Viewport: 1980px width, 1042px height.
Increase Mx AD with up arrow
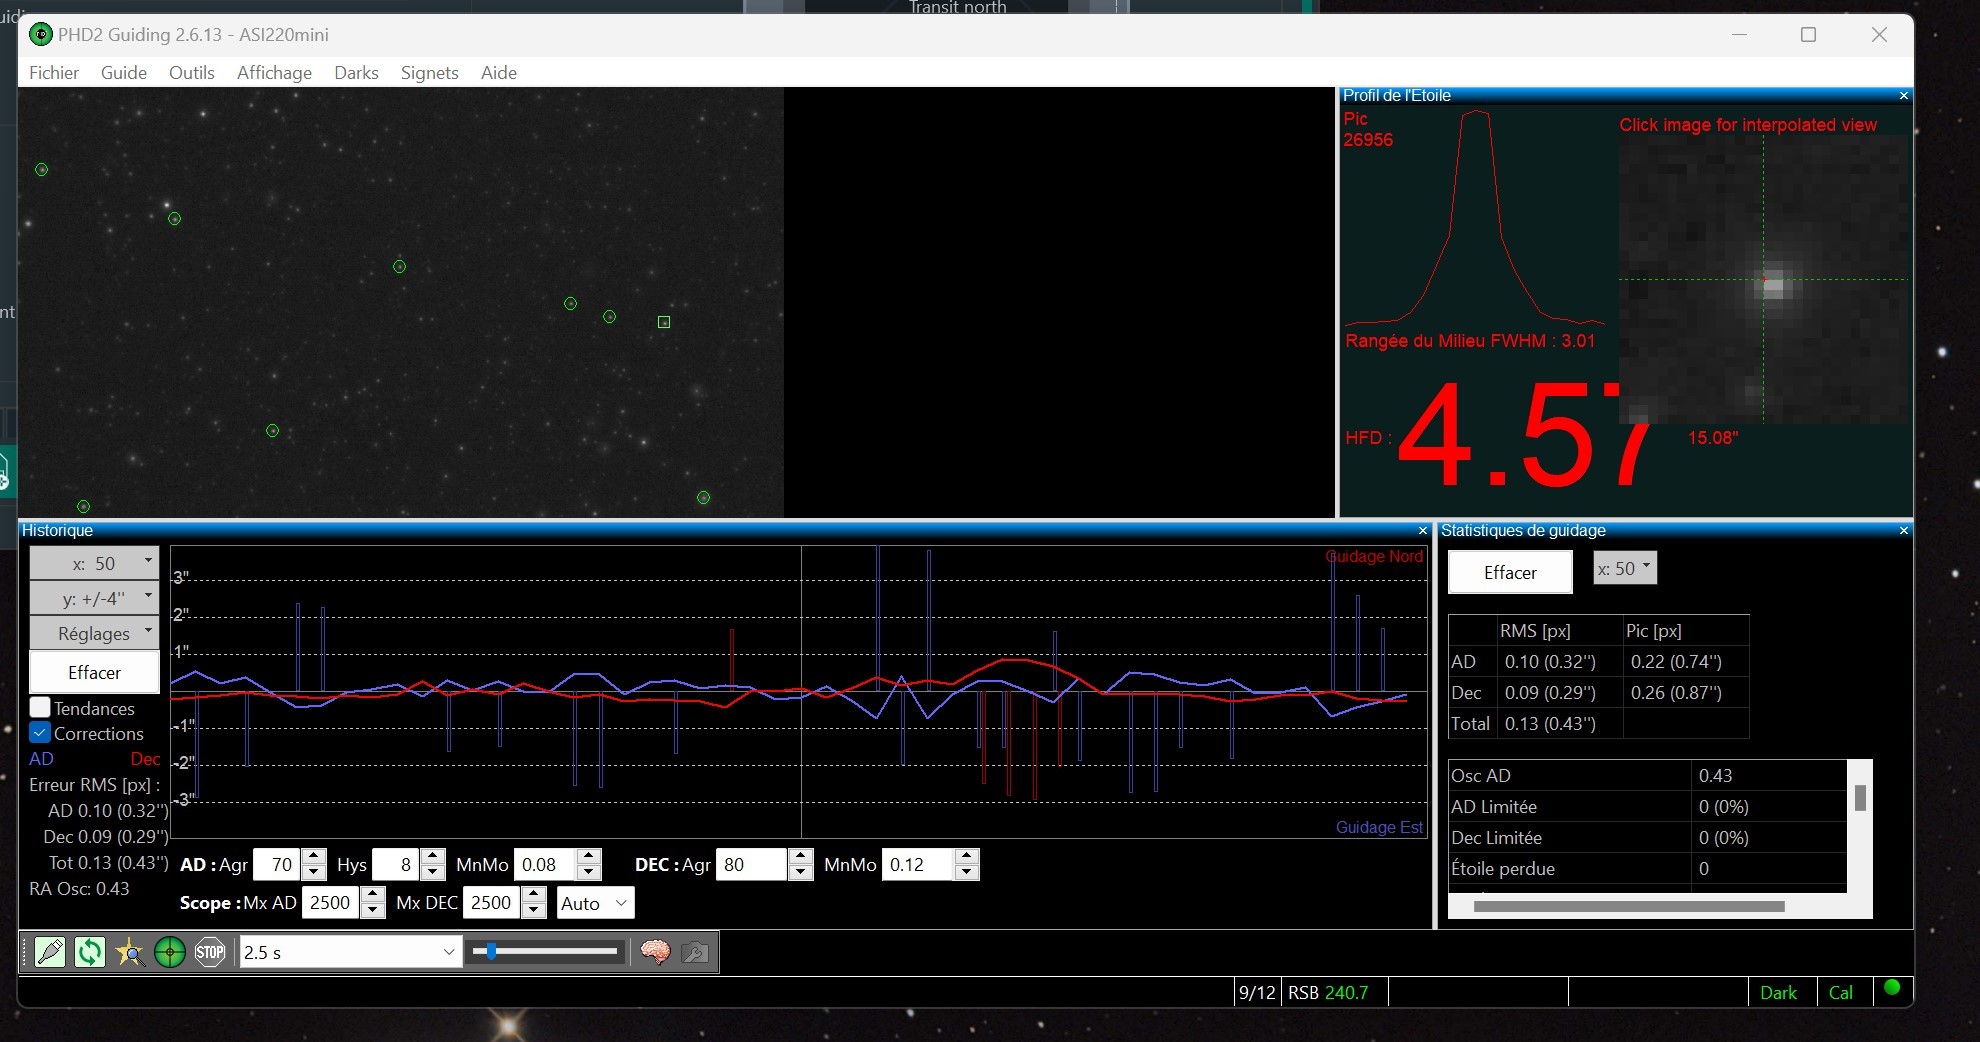click(x=373, y=894)
